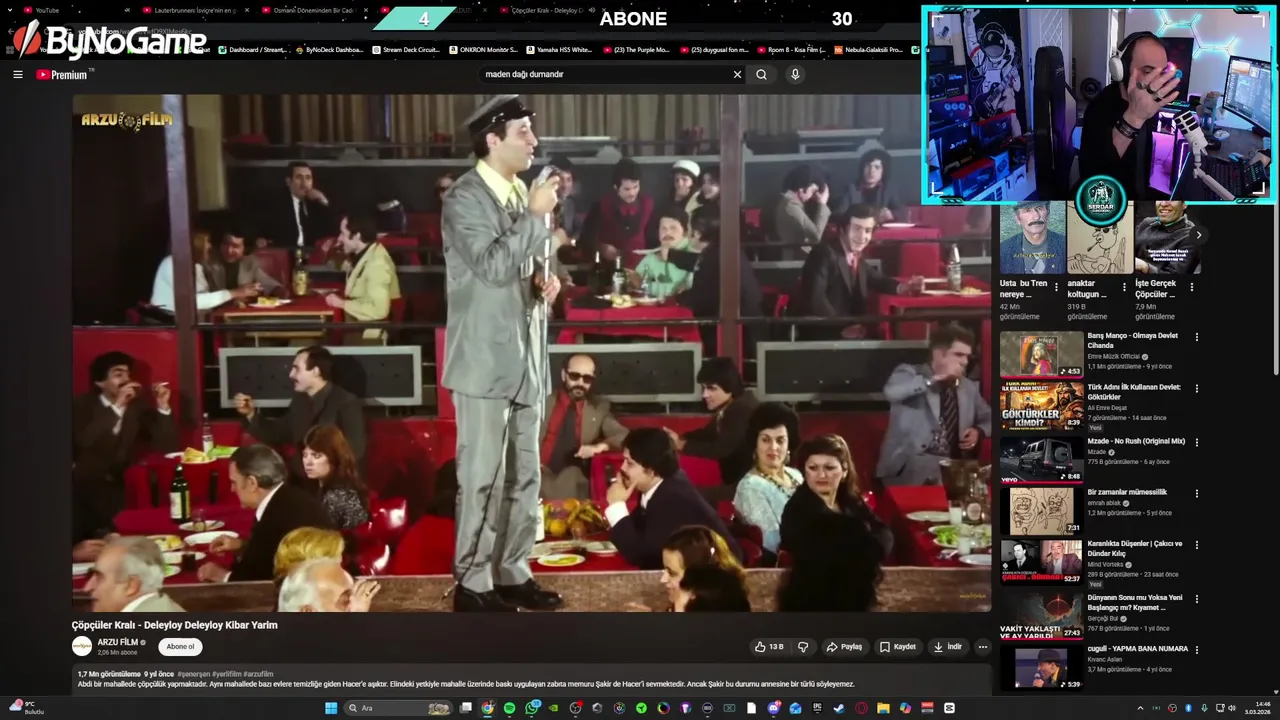The height and width of the screenshot is (720, 1280).
Task: Clear the search text with X
Action: pos(737,74)
